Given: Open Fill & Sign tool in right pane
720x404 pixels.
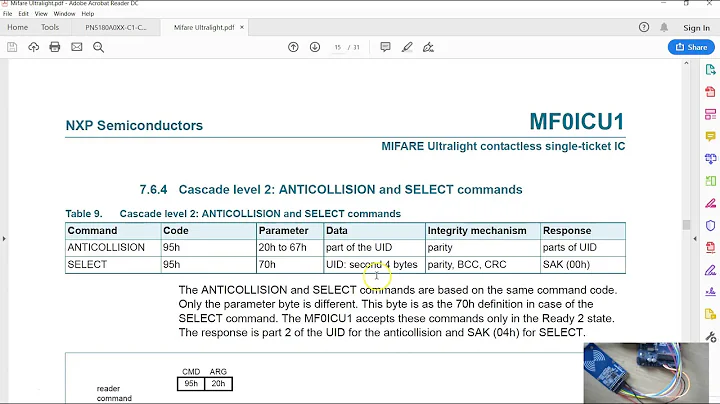Looking at the screenshot, I should (710, 270).
